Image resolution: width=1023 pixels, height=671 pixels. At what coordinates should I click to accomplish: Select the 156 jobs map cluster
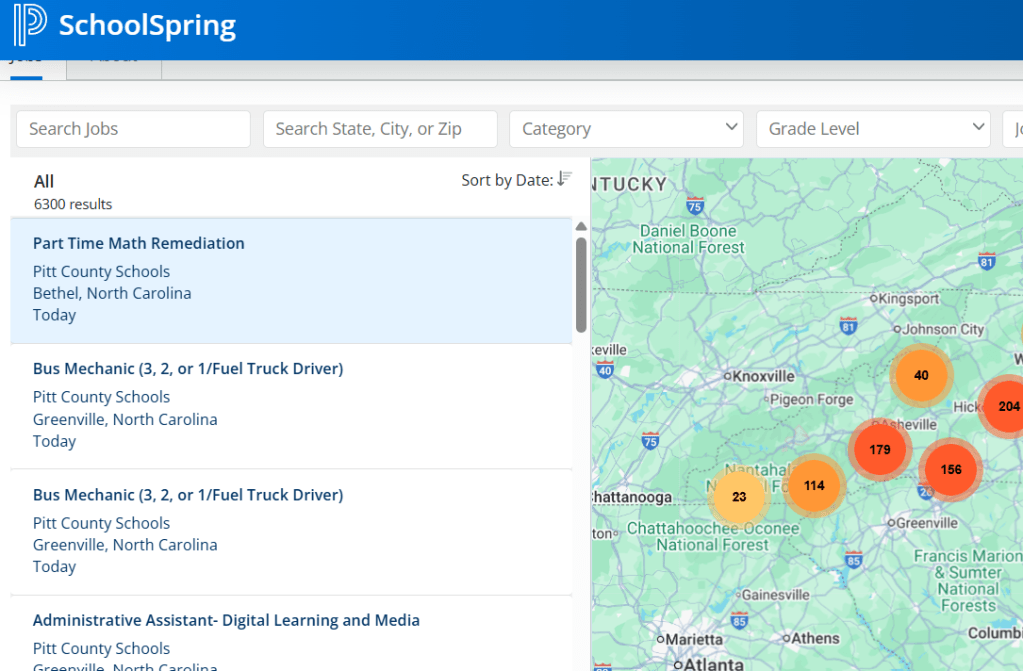(x=950, y=469)
